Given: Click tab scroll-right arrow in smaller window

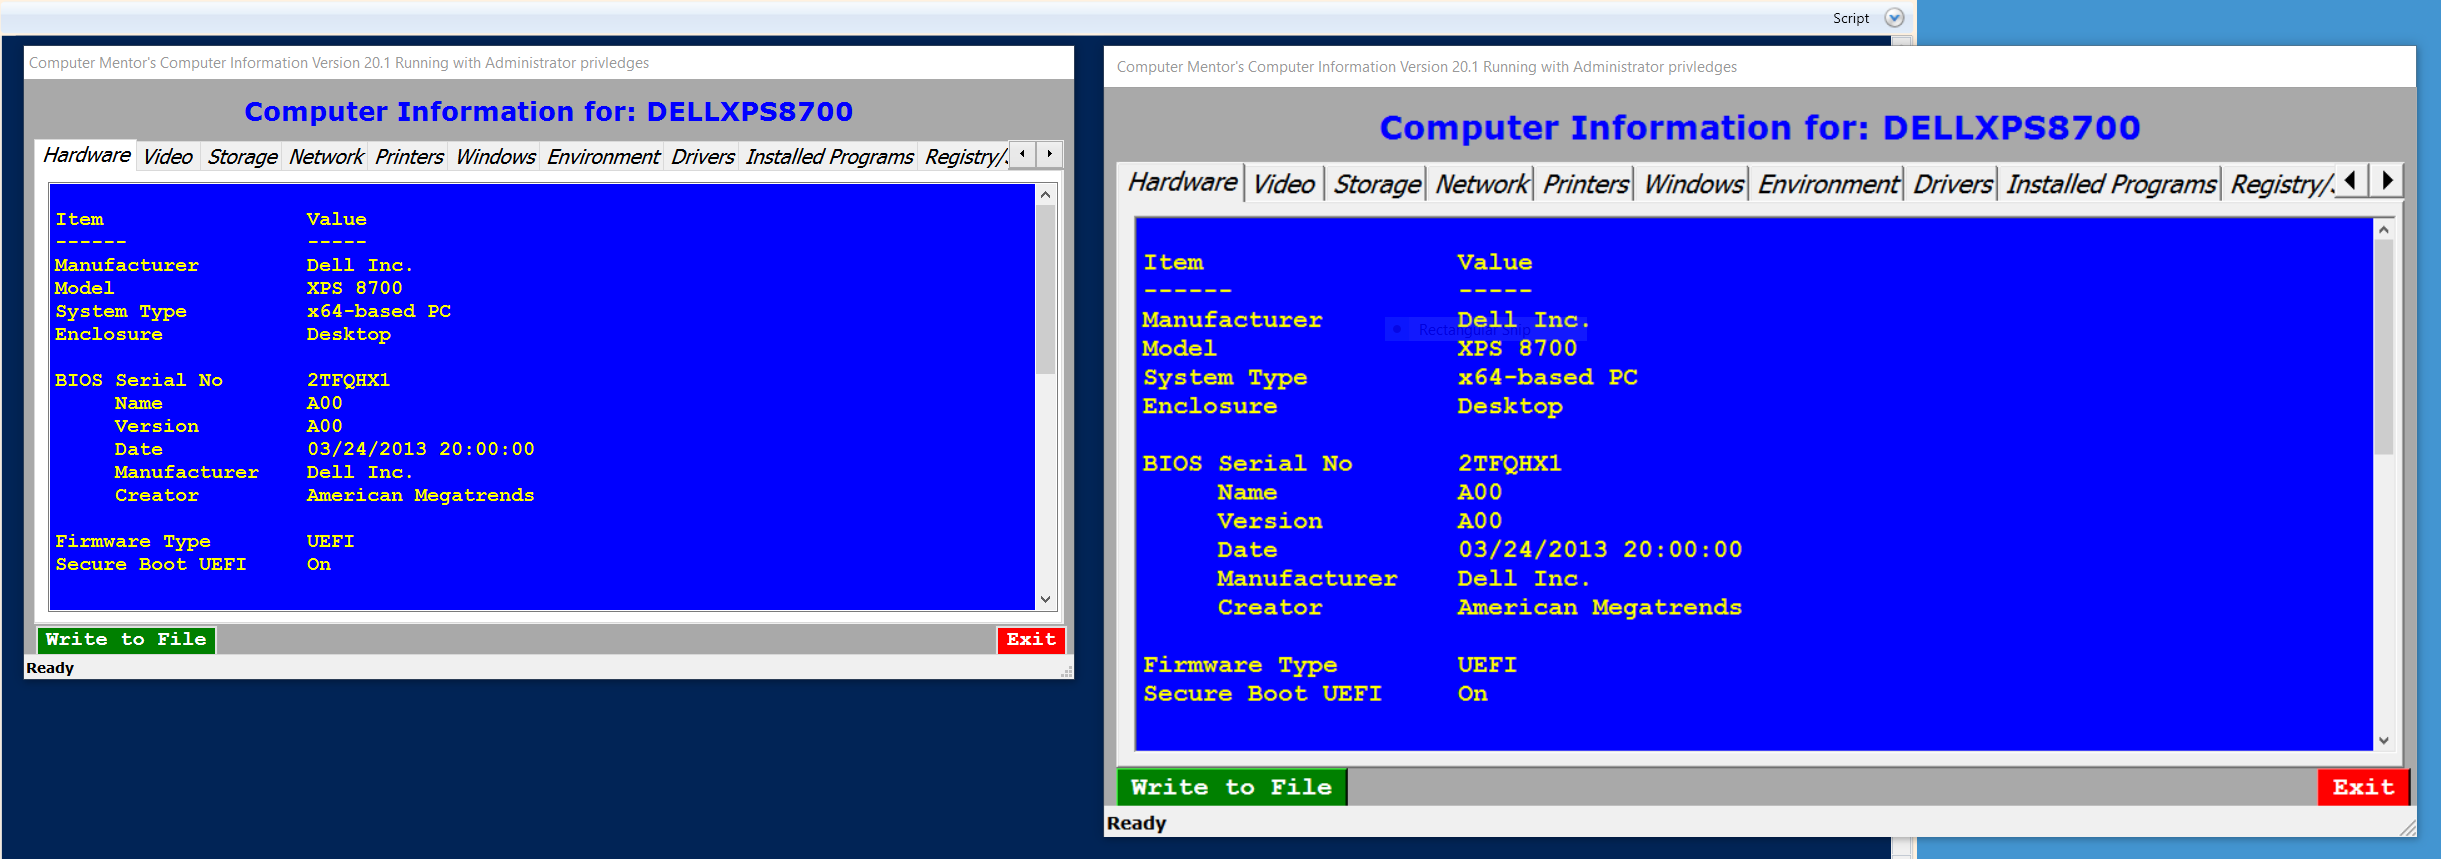Looking at the screenshot, I should pos(1049,154).
